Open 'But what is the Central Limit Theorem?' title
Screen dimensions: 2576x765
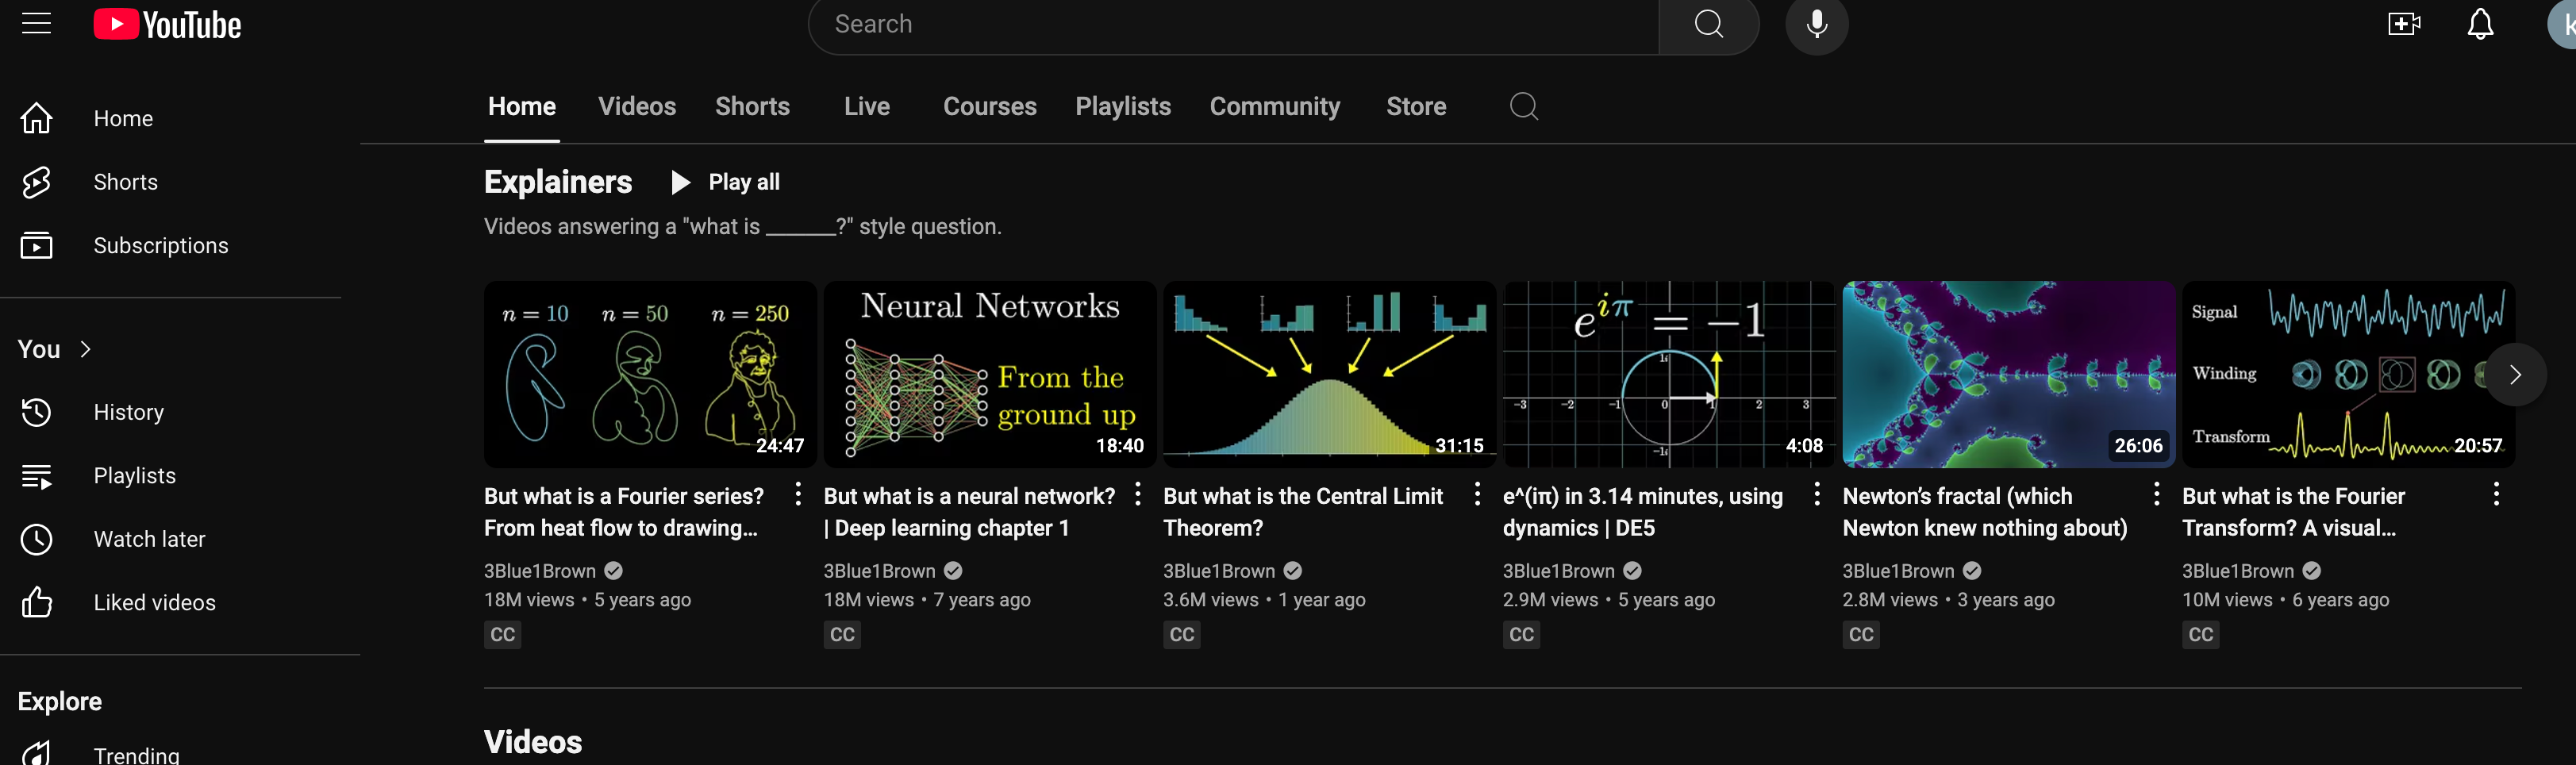(1303, 512)
